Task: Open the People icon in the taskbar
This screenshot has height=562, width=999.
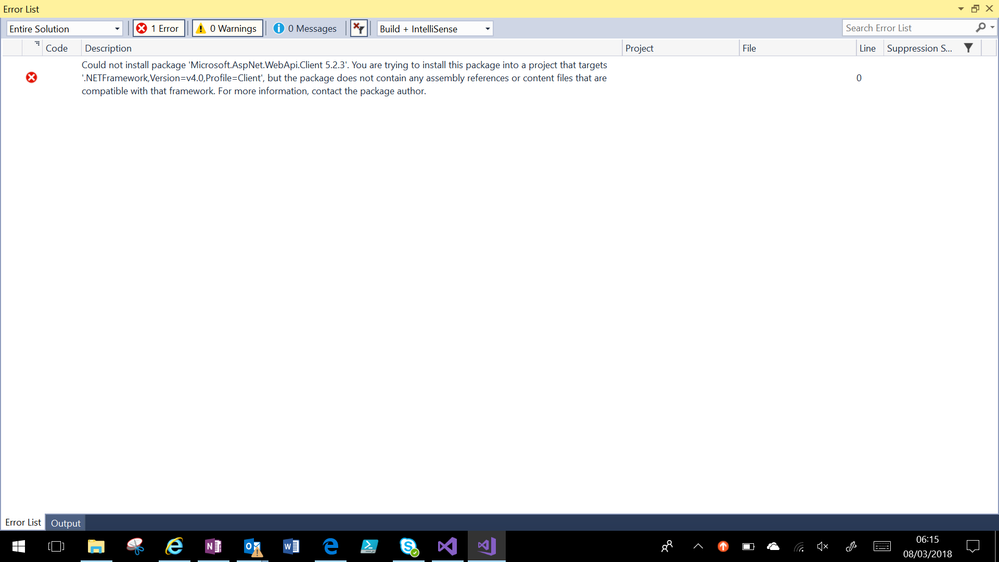Action: coord(667,547)
